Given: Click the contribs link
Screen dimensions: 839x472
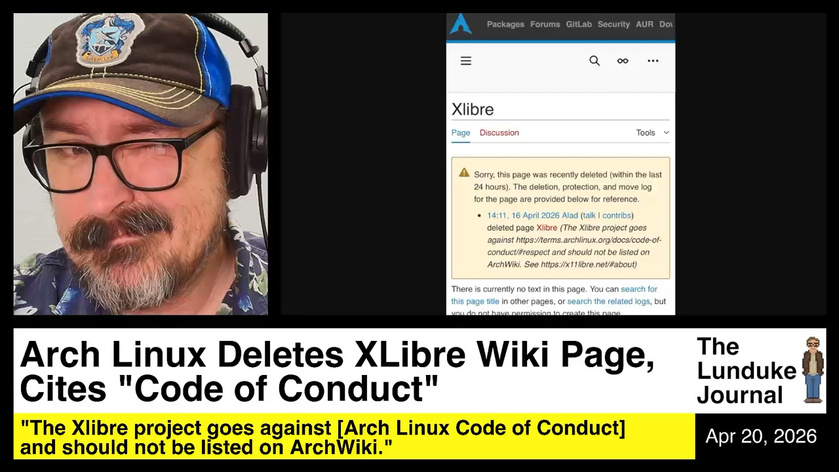Looking at the screenshot, I should [617, 215].
